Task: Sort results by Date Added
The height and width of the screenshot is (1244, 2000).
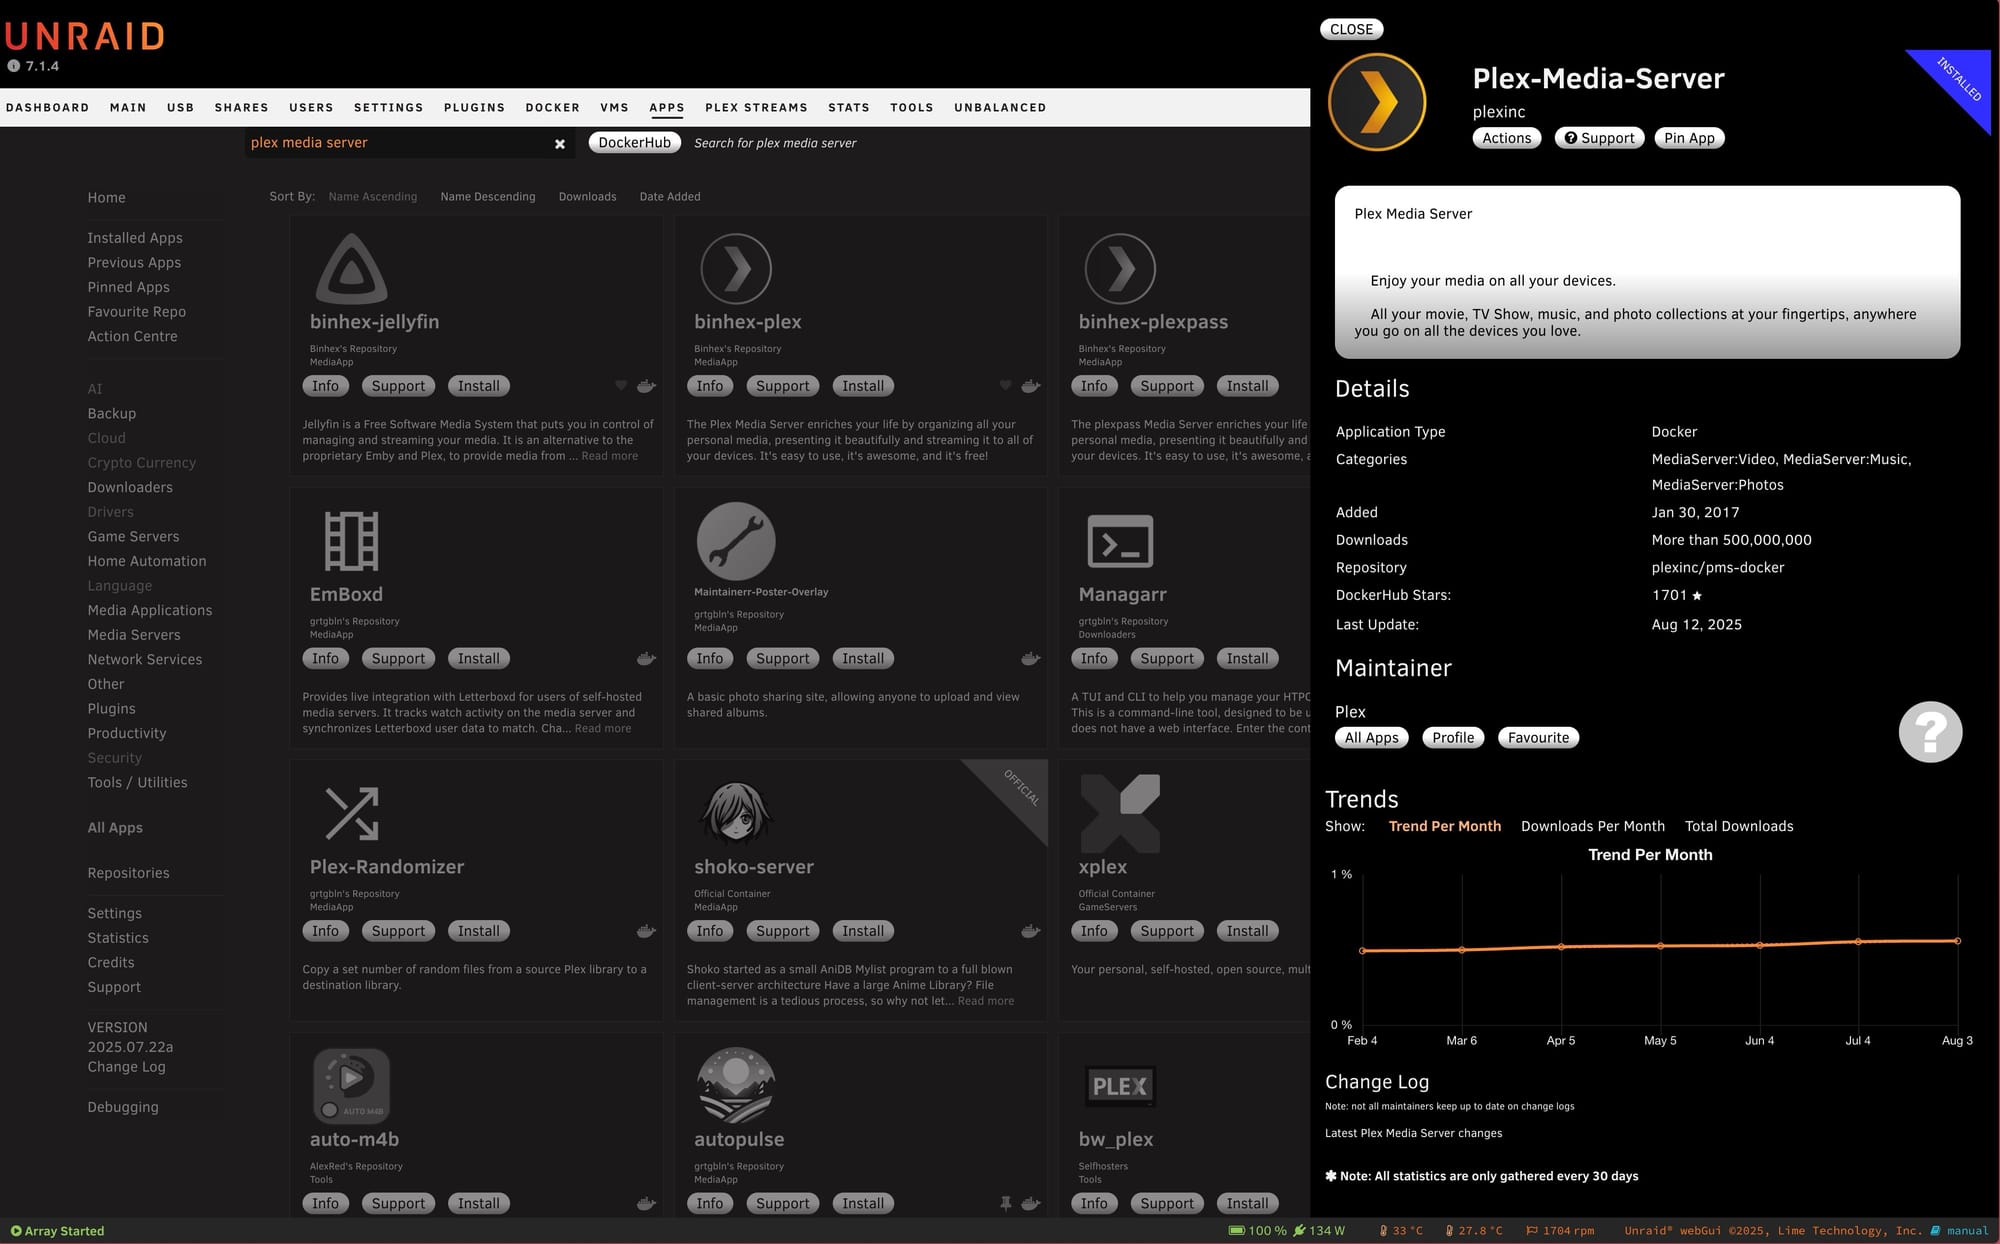Action: pyautogui.click(x=670, y=197)
